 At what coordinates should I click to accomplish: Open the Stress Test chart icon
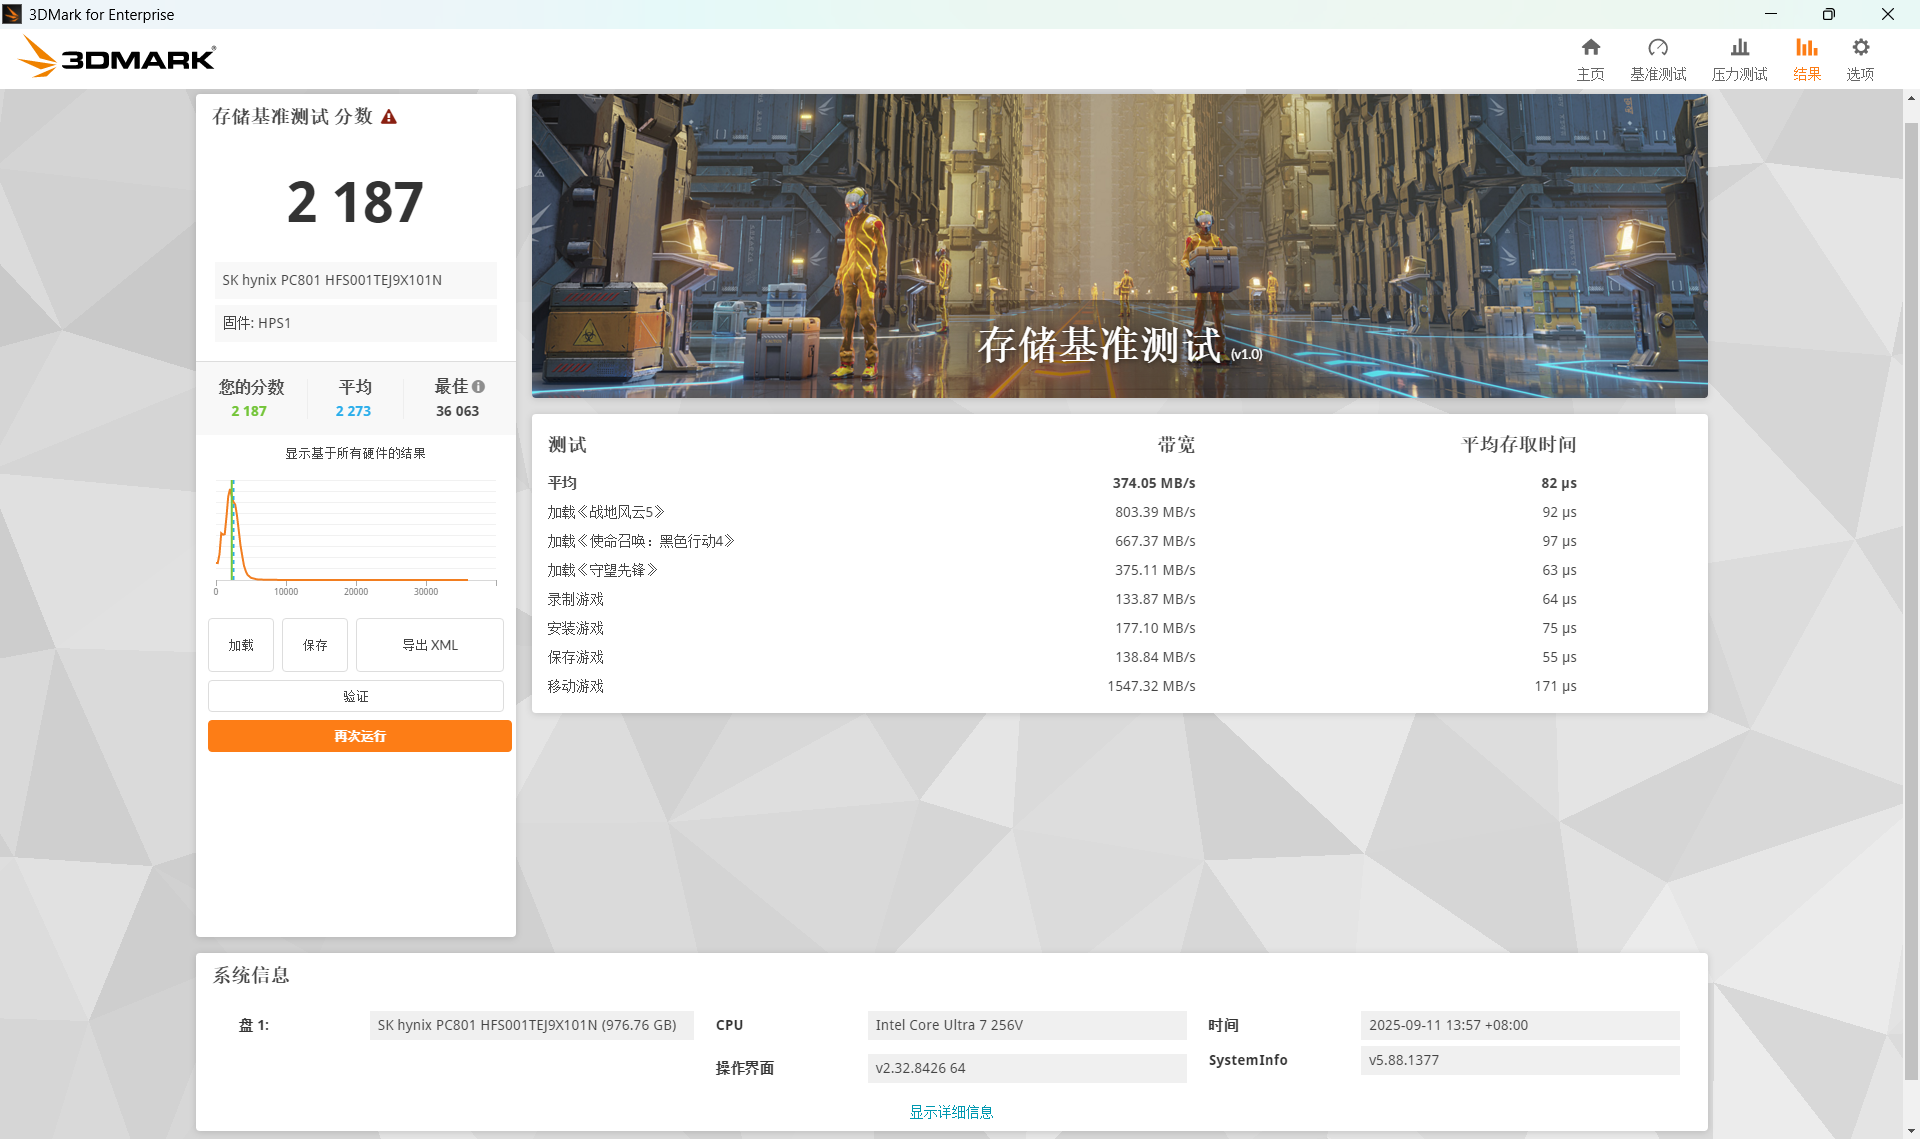point(1739,47)
